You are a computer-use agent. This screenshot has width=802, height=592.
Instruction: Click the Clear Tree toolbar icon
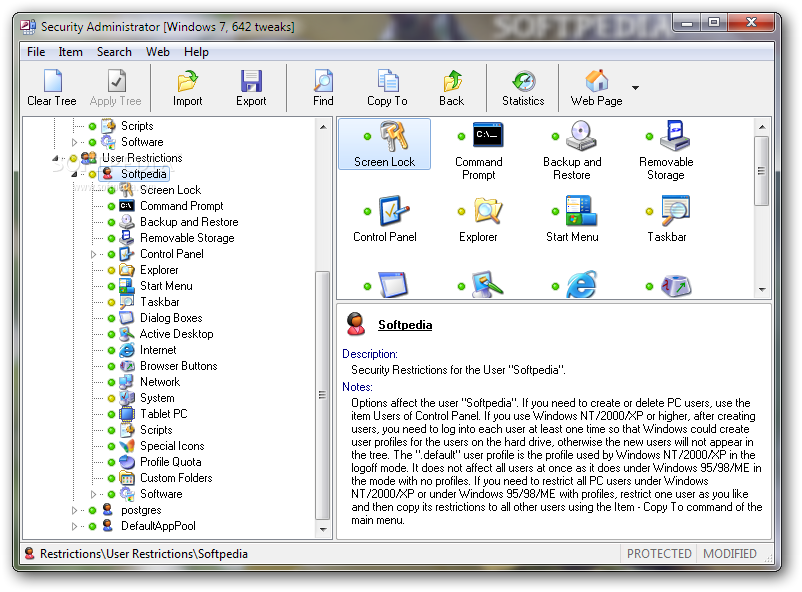pyautogui.click(x=53, y=81)
